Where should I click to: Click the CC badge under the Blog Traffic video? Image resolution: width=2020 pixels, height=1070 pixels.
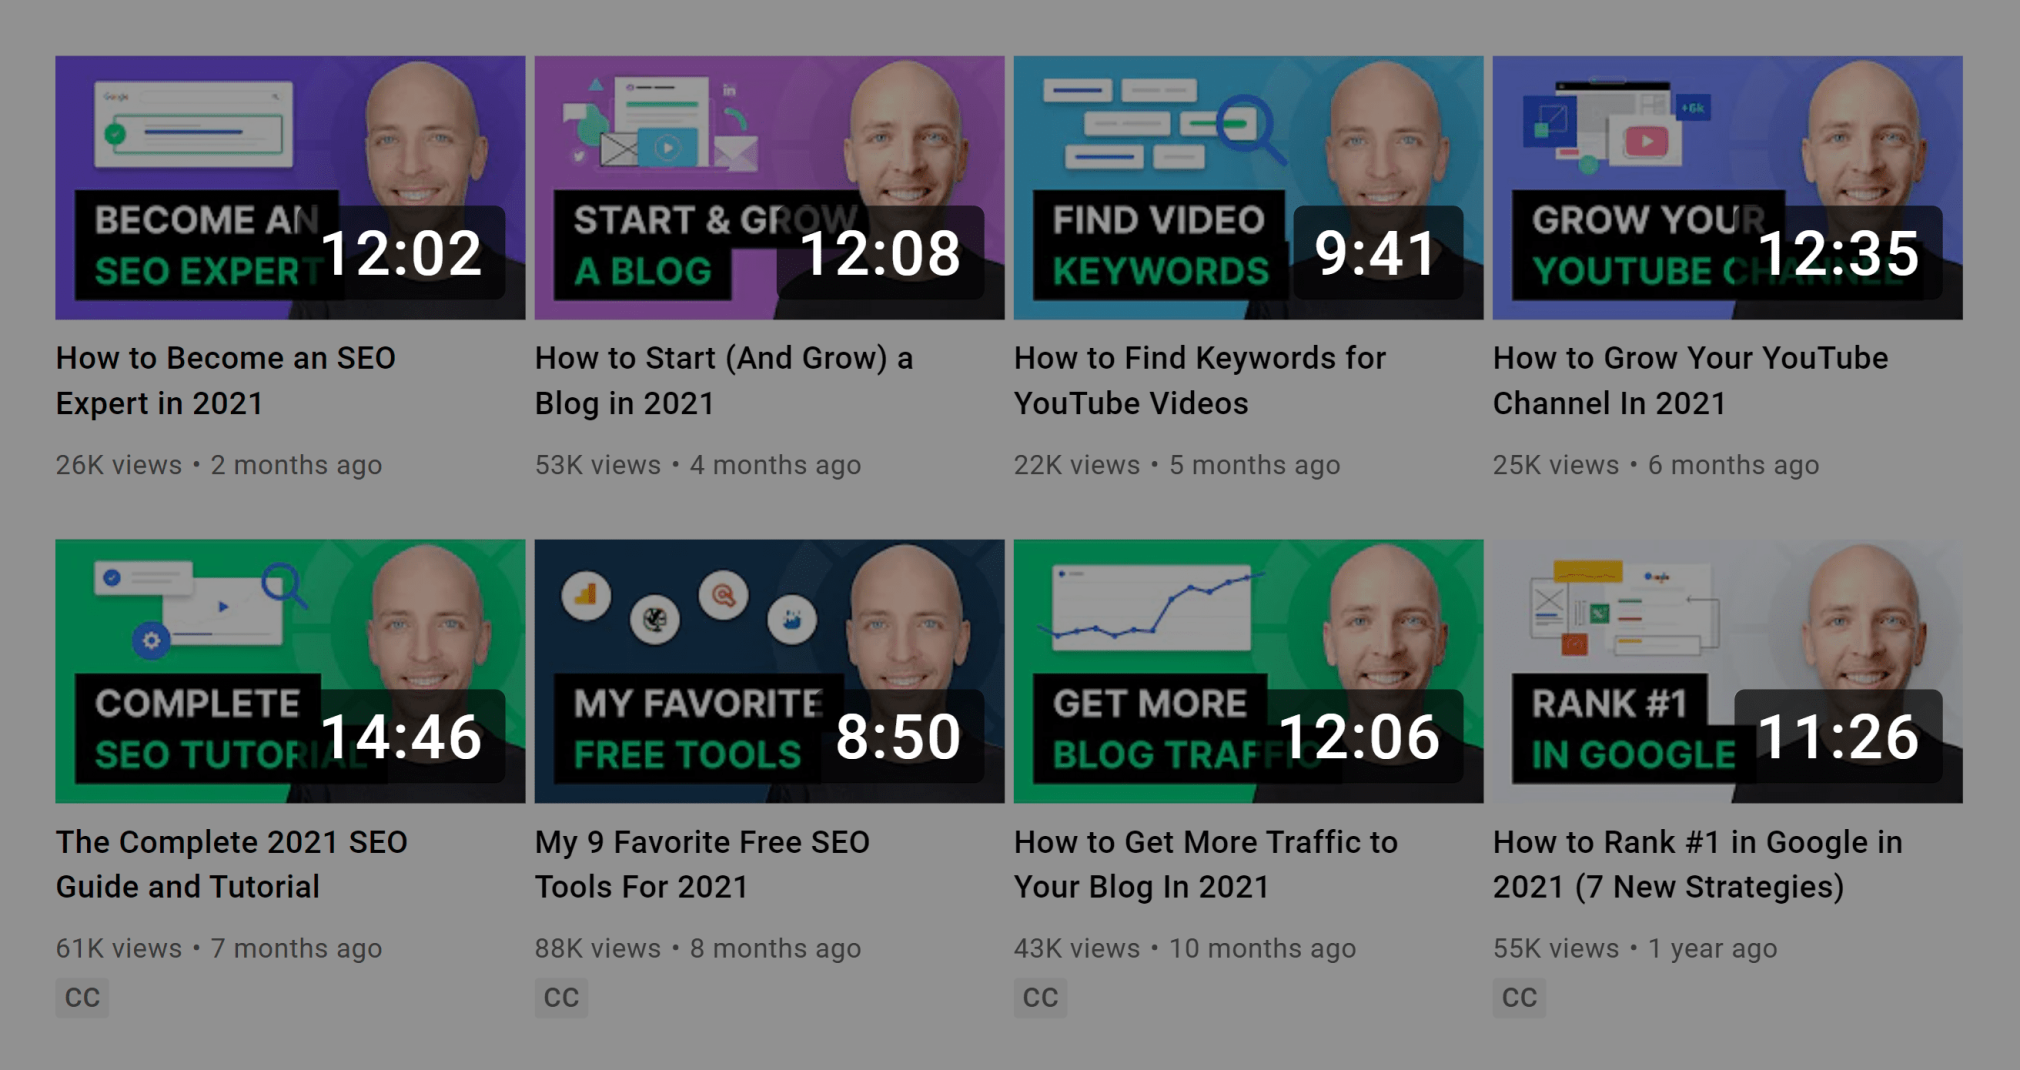point(1040,997)
